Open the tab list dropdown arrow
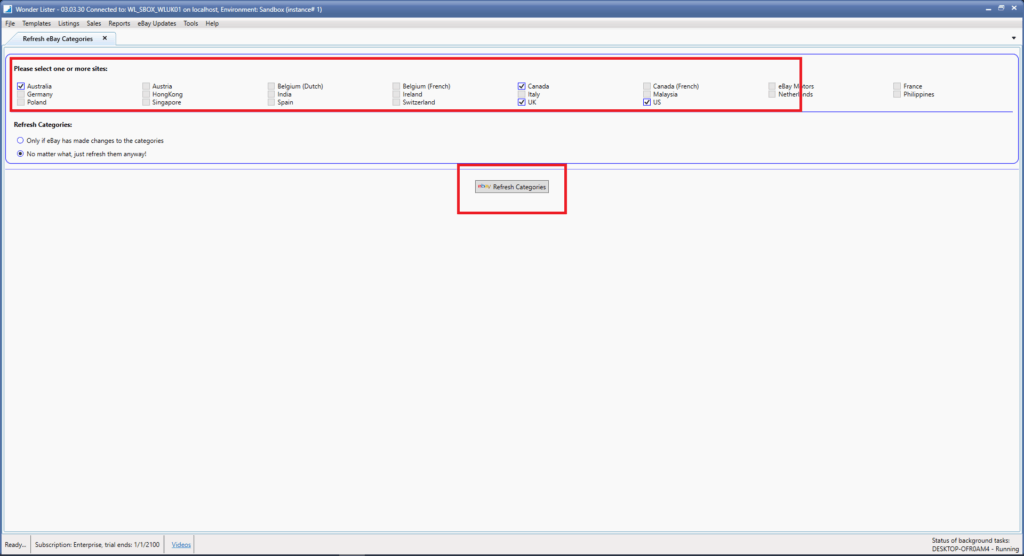The image size is (1024, 556). pos(1014,38)
